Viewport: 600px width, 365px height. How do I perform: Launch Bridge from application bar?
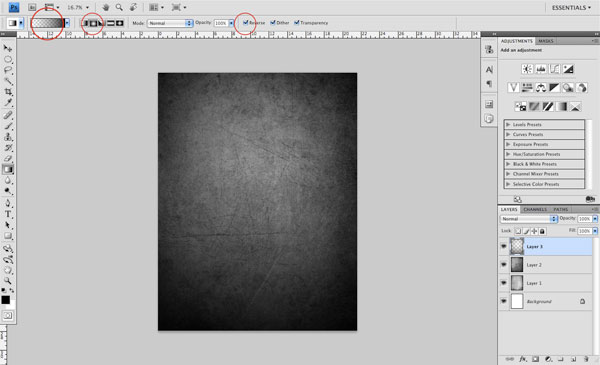pos(32,7)
